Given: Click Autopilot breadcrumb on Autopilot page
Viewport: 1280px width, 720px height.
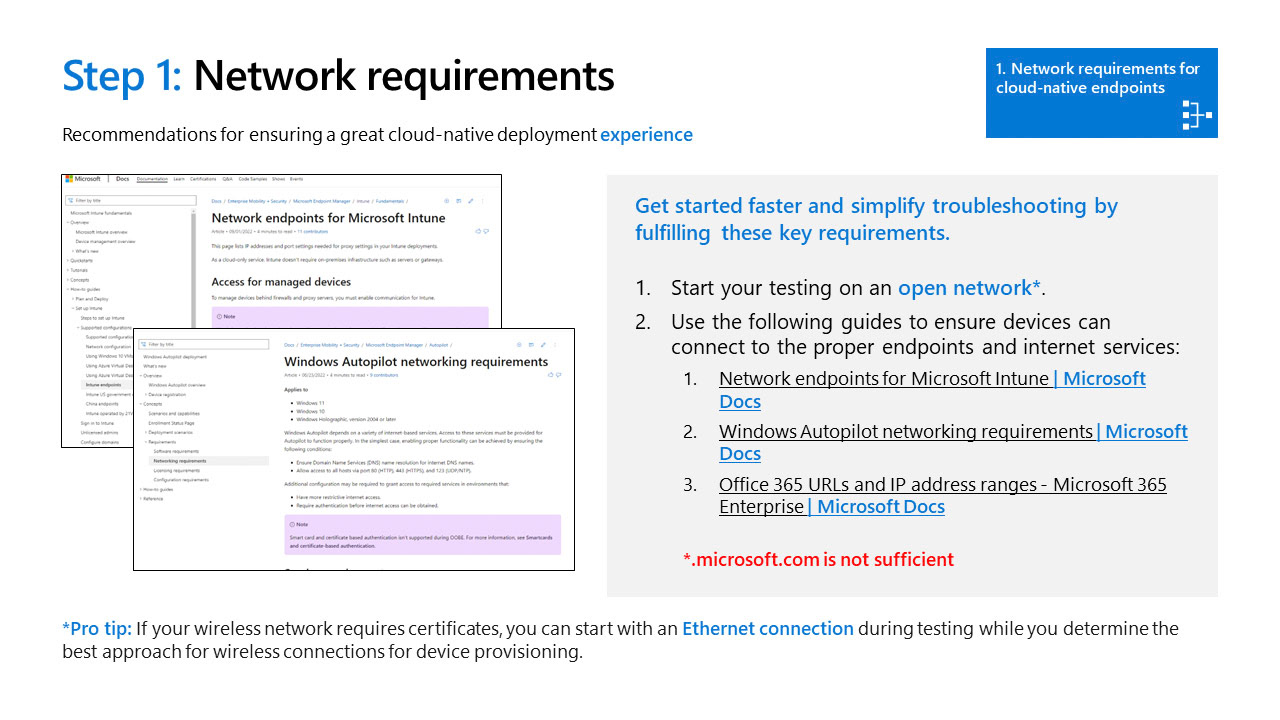Looking at the screenshot, I should pyautogui.click(x=438, y=345).
